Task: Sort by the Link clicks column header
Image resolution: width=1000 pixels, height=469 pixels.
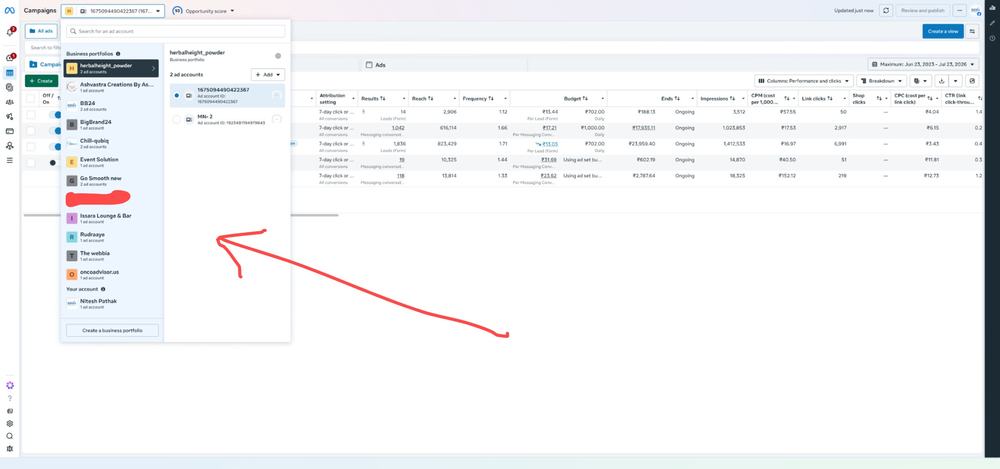Action: click(x=824, y=98)
